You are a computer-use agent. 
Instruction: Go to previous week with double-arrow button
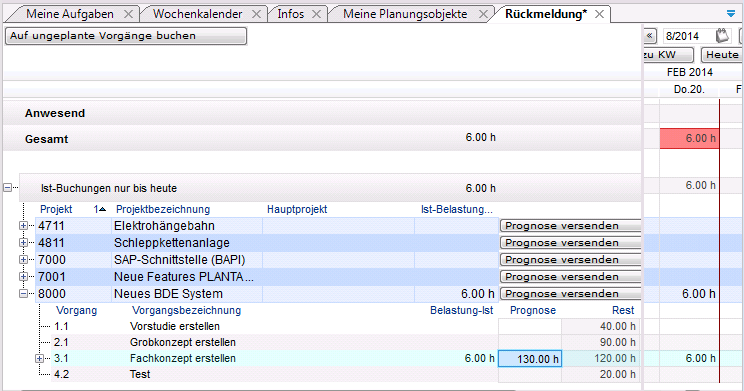point(650,36)
